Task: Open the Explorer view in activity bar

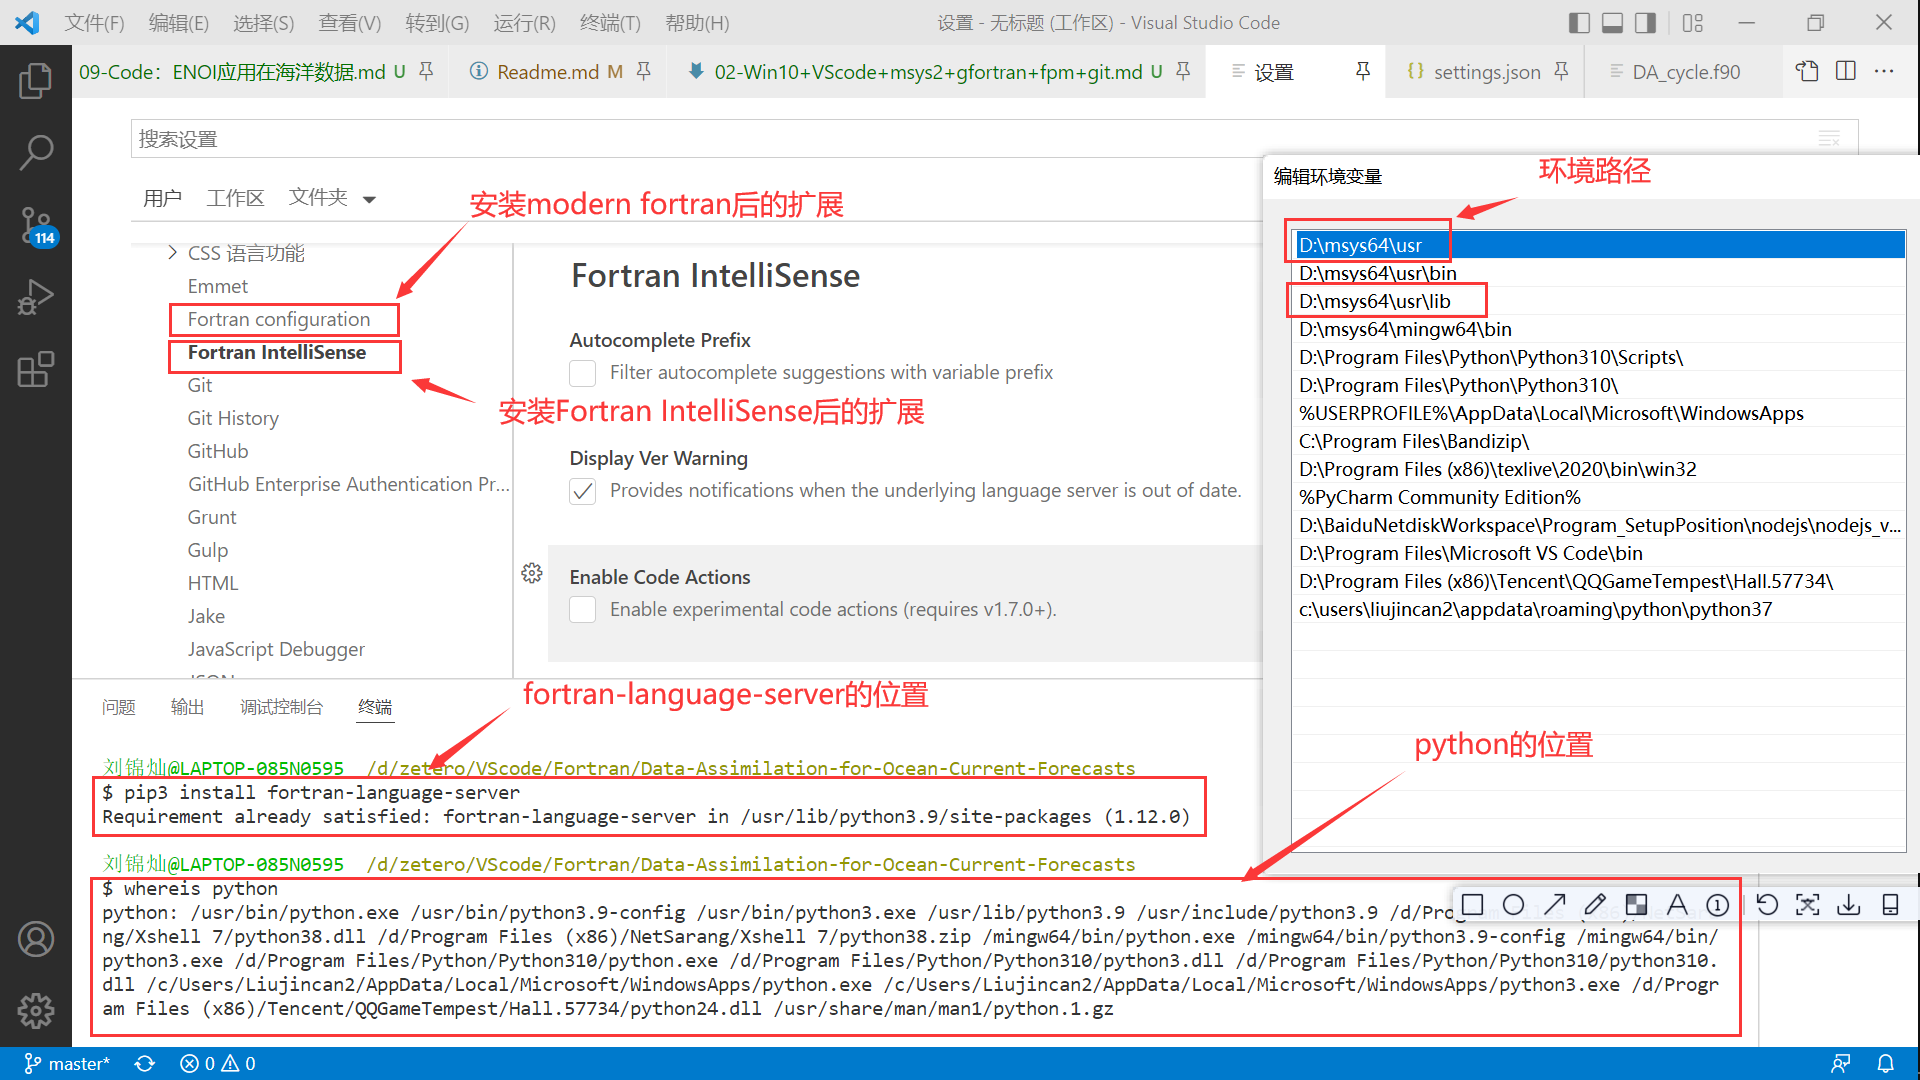Action: click(x=36, y=80)
